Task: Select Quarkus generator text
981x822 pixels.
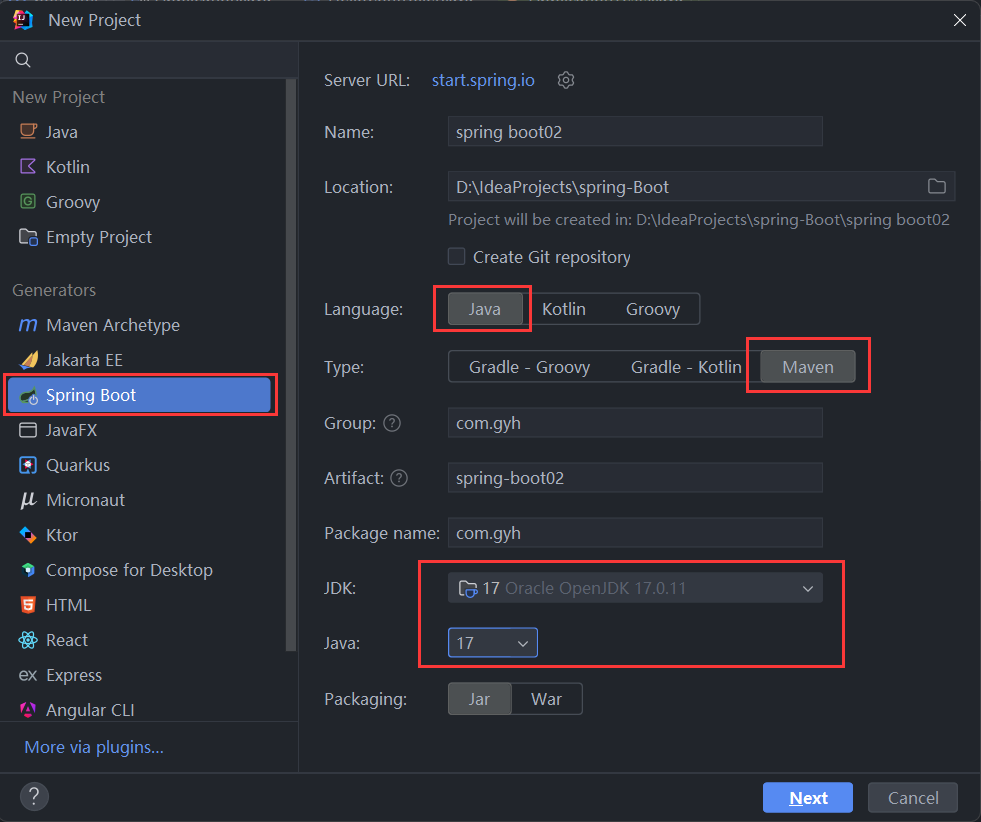Action: coord(78,465)
